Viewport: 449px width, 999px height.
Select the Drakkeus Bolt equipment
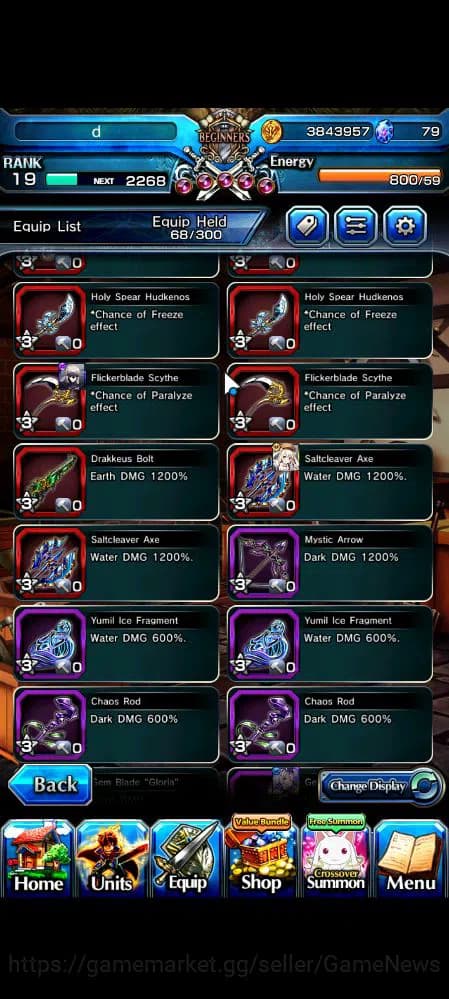[x=117, y=482]
